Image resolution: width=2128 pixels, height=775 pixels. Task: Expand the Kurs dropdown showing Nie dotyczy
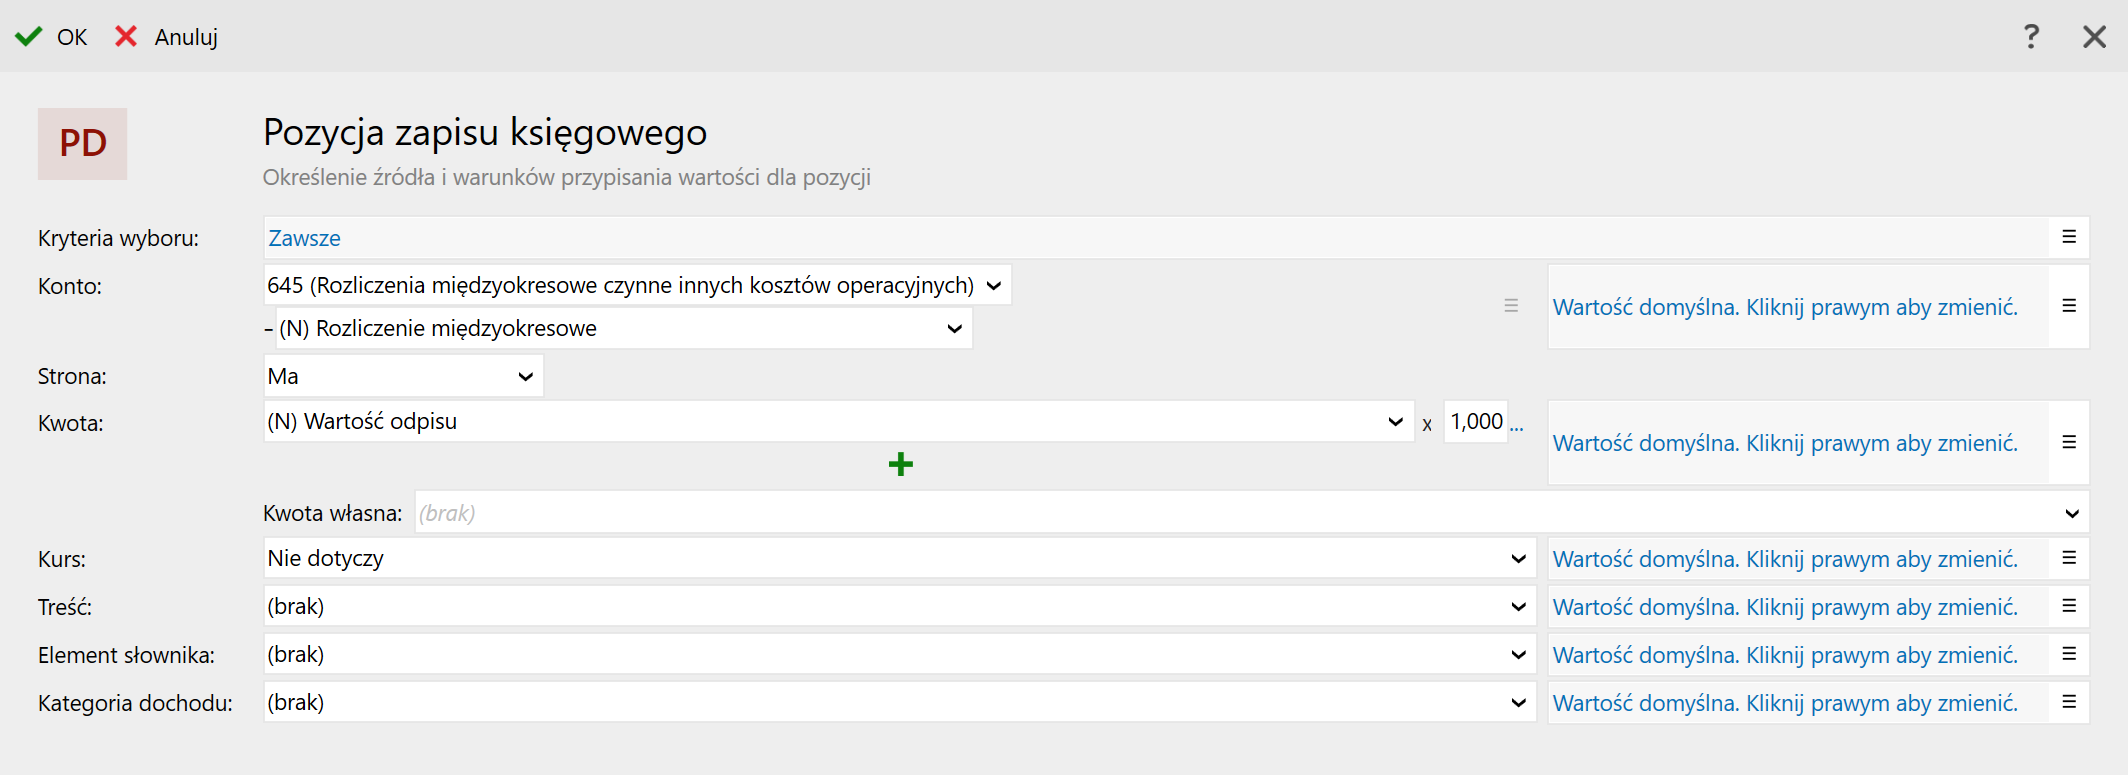pyautogui.click(x=1518, y=559)
